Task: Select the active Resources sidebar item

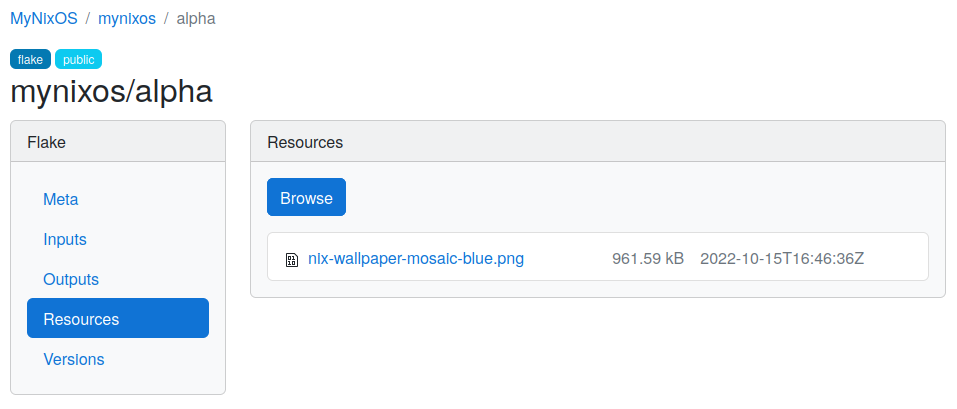Action: pyautogui.click(x=118, y=319)
